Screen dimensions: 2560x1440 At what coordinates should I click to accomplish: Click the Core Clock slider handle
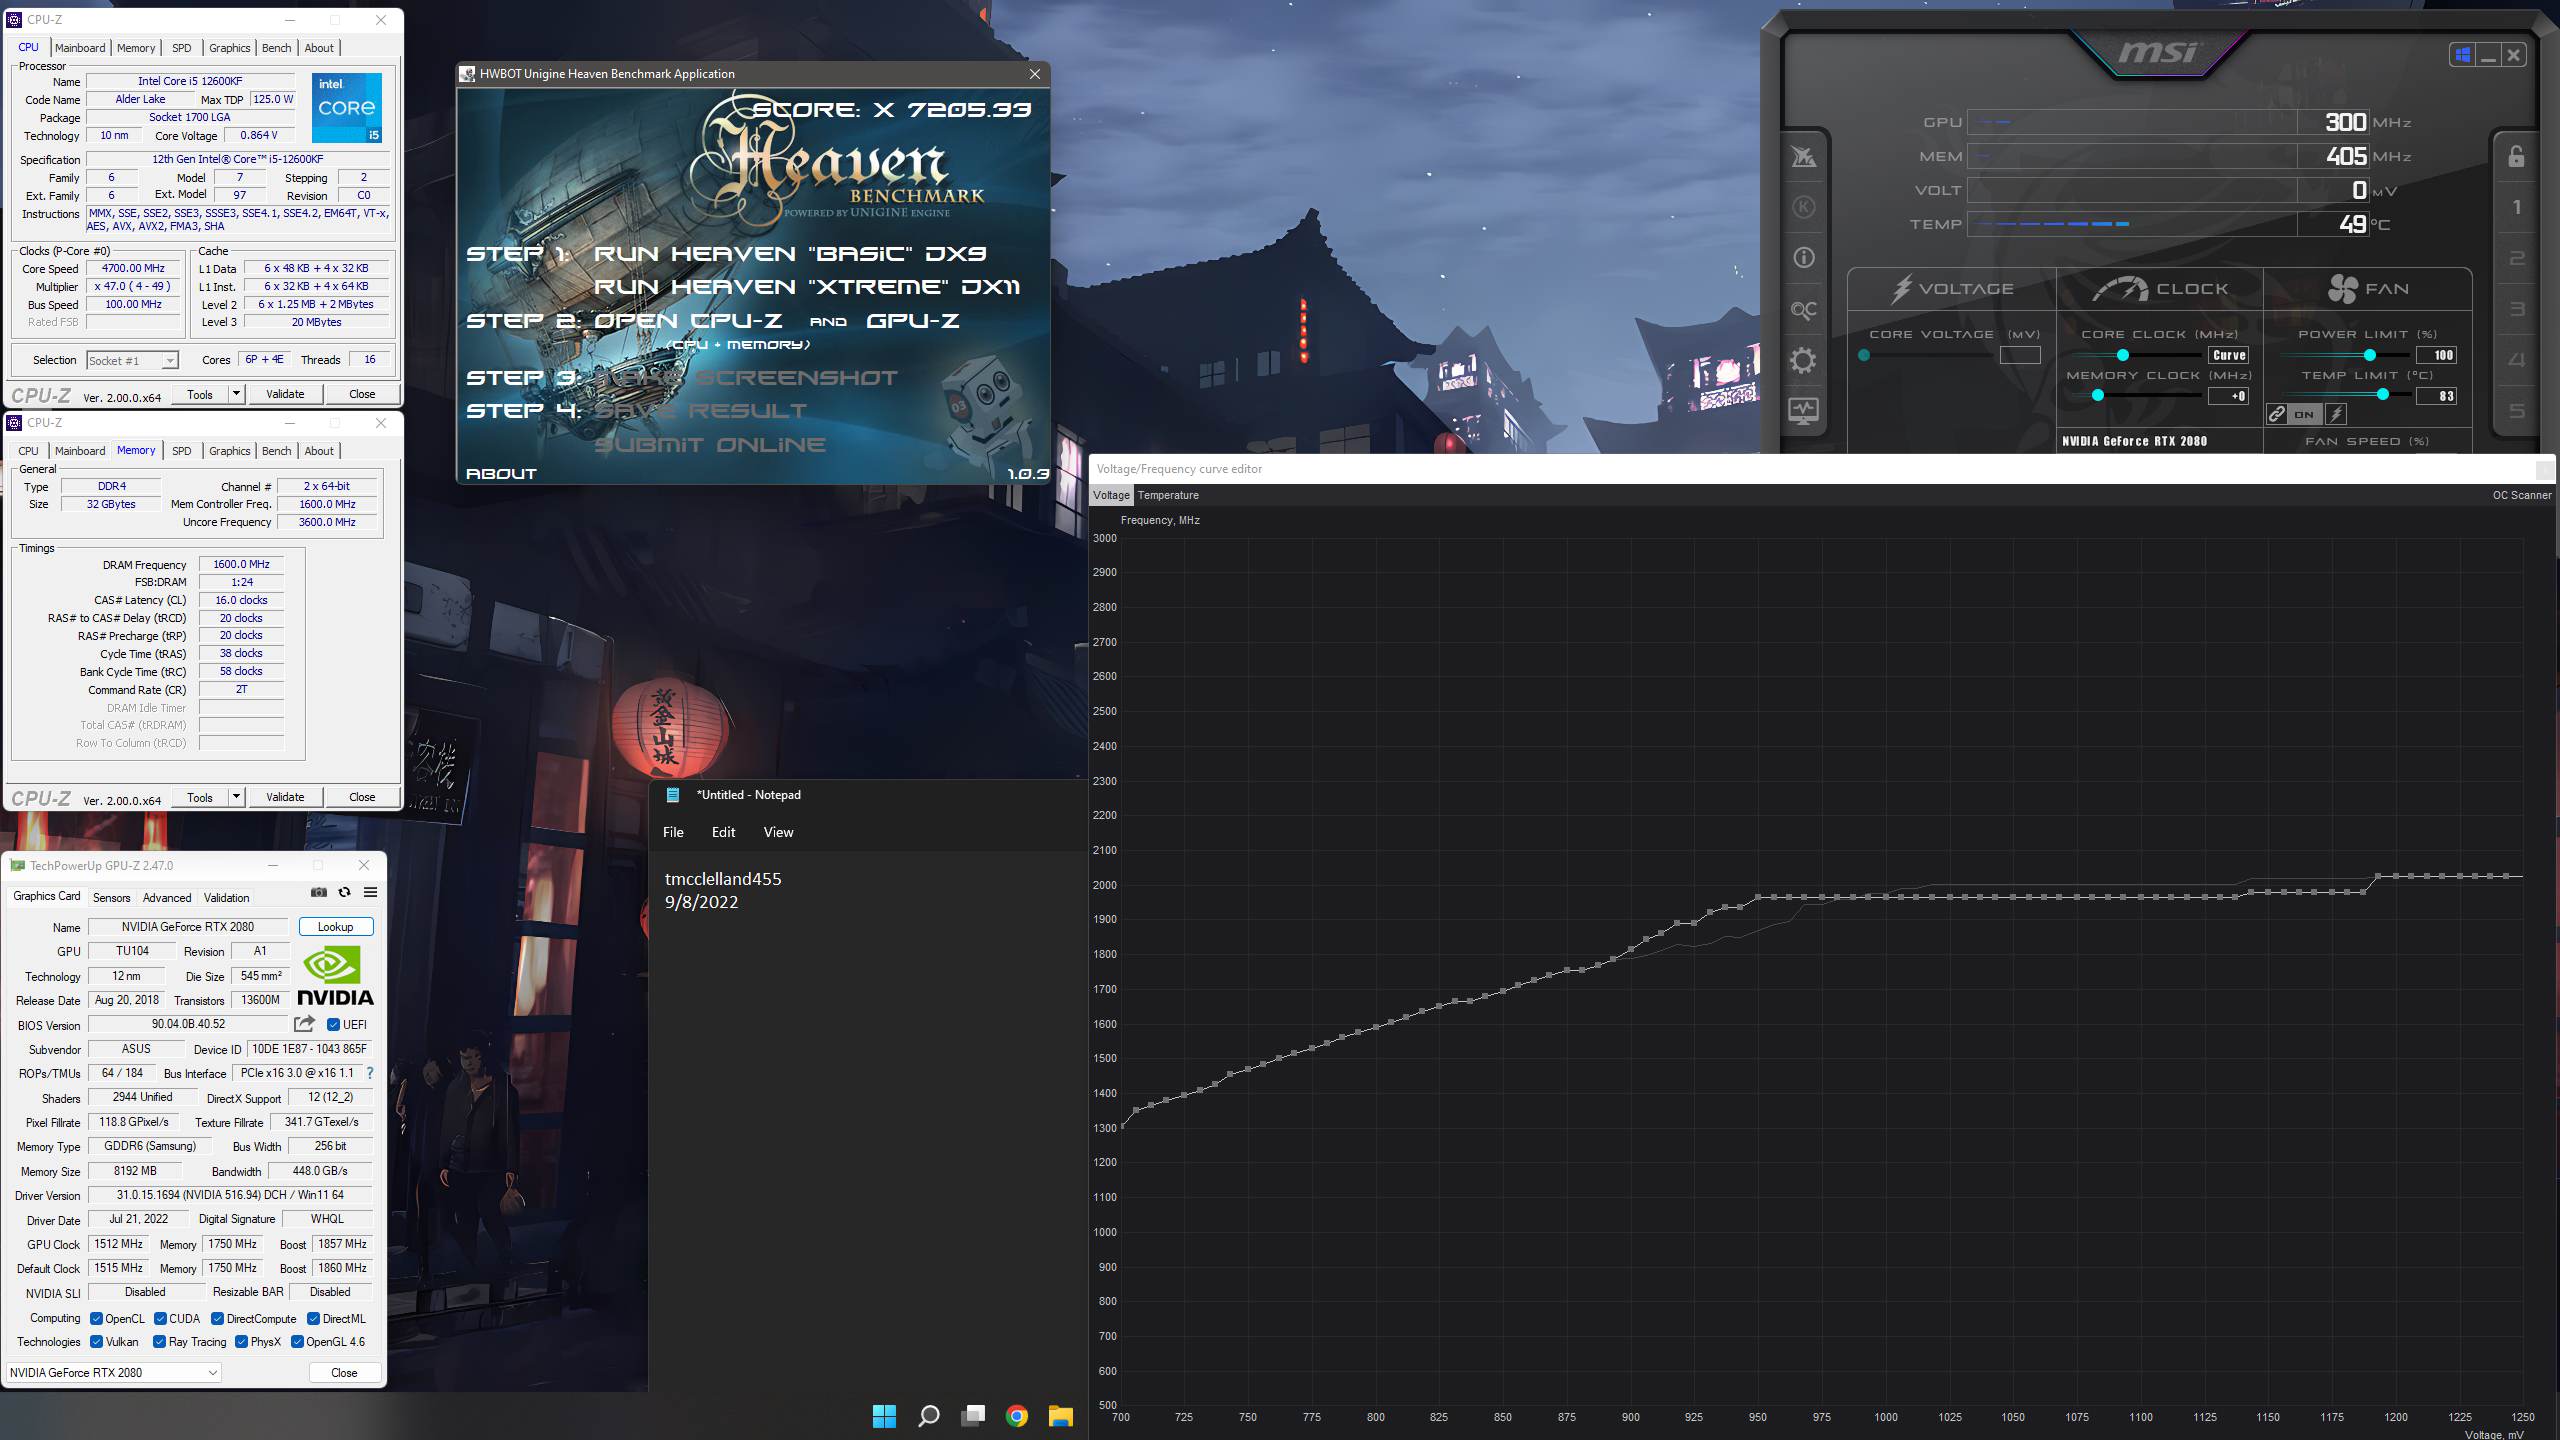point(2122,355)
